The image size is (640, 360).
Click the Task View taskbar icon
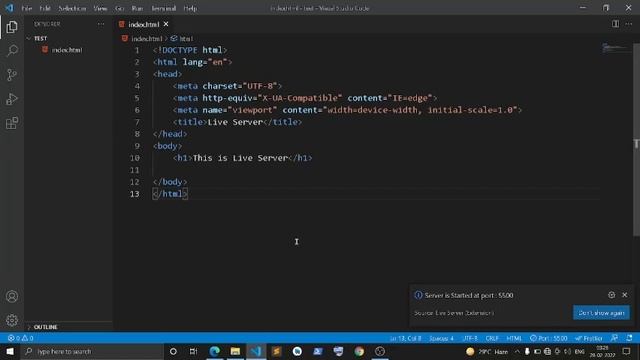pos(193,351)
